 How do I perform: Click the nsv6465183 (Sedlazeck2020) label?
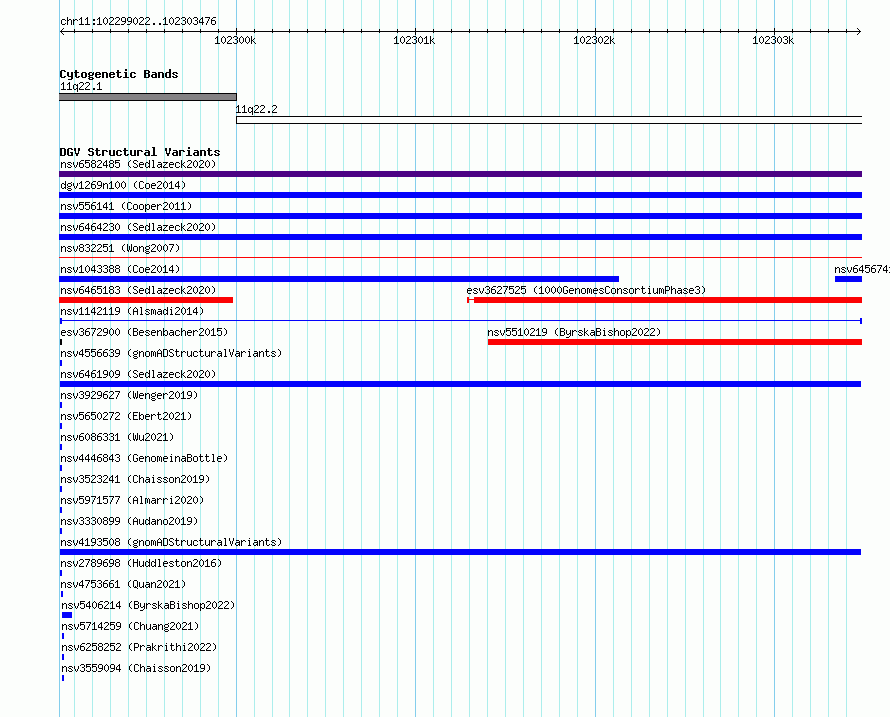click(138, 290)
